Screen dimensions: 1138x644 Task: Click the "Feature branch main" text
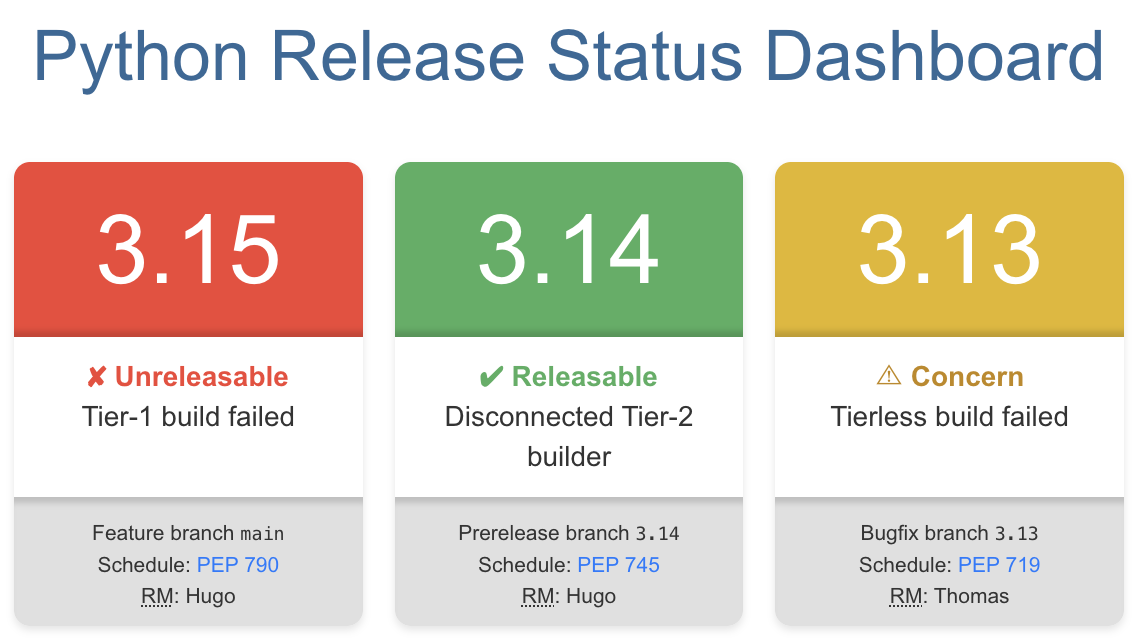point(188,533)
